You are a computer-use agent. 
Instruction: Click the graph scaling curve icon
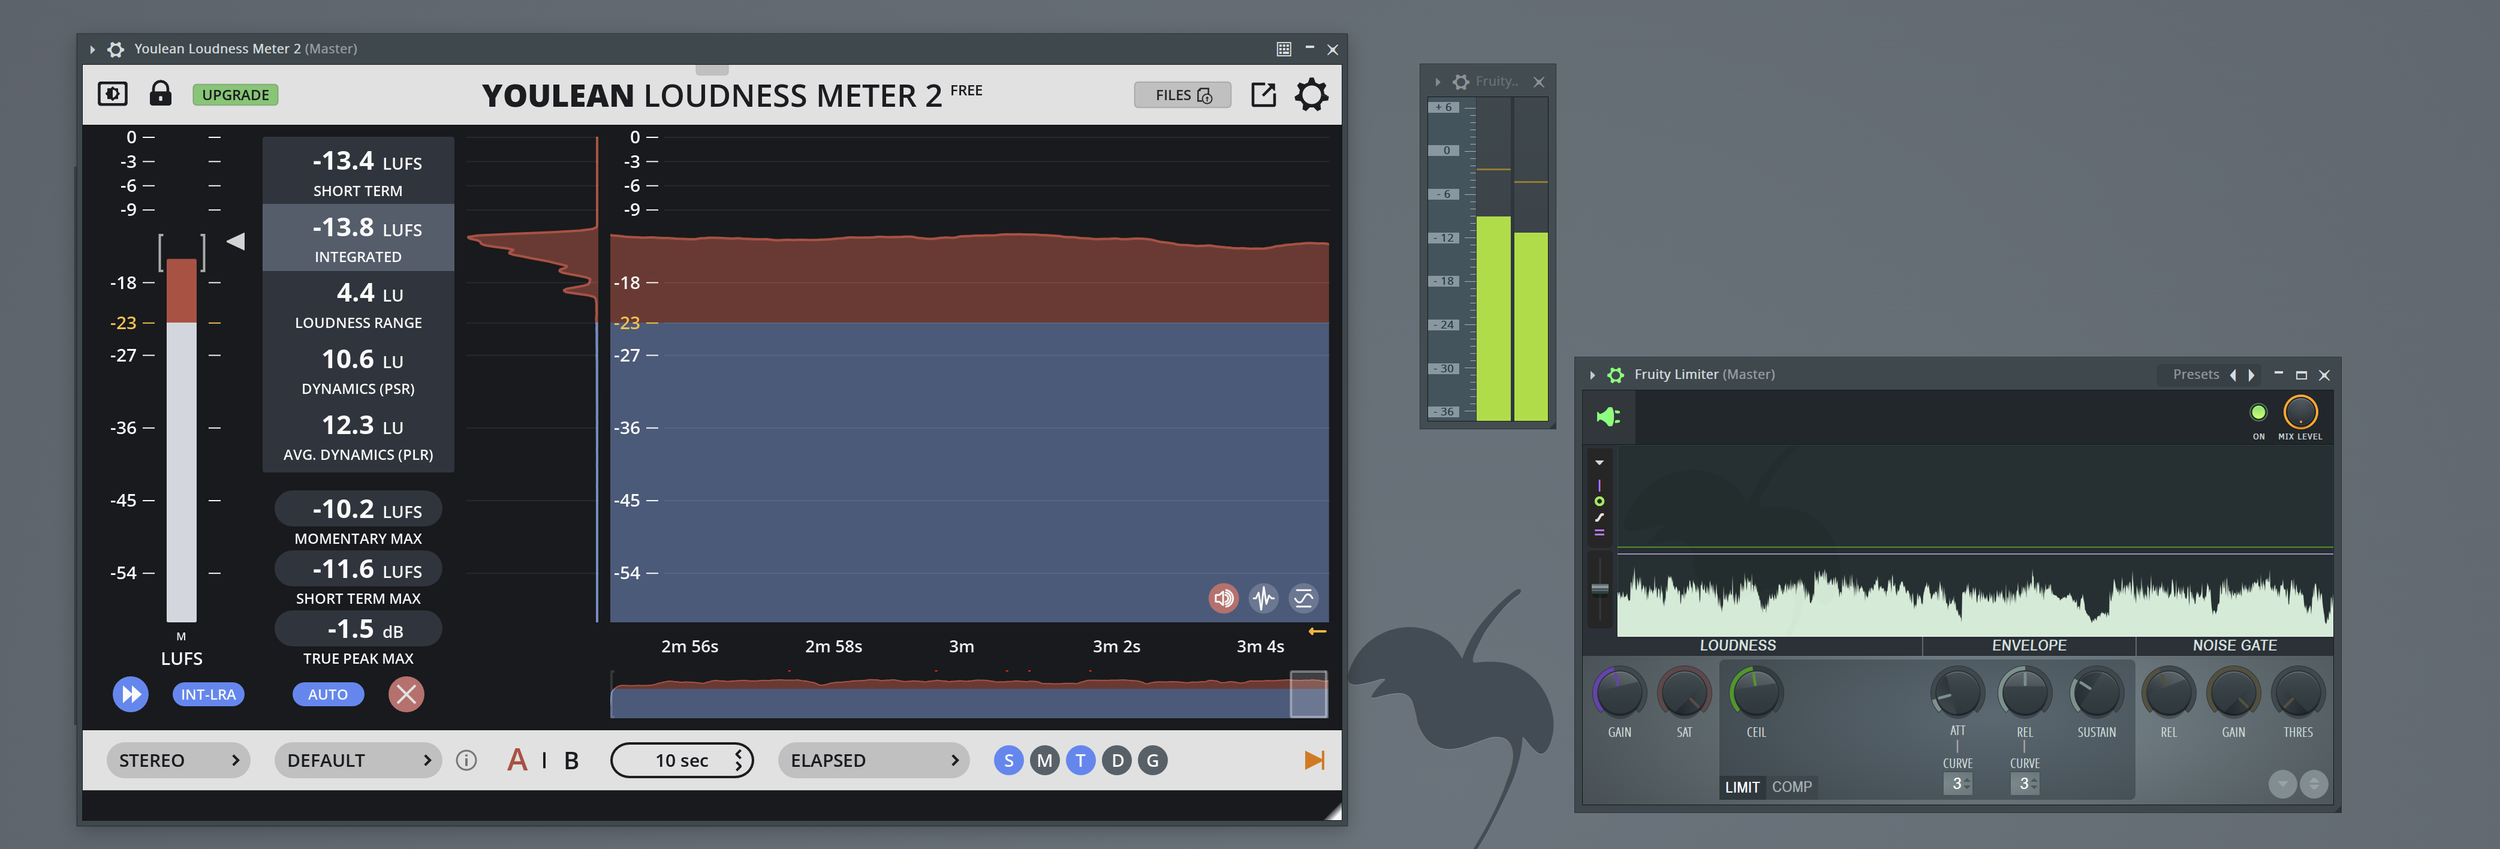tap(1303, 598)
